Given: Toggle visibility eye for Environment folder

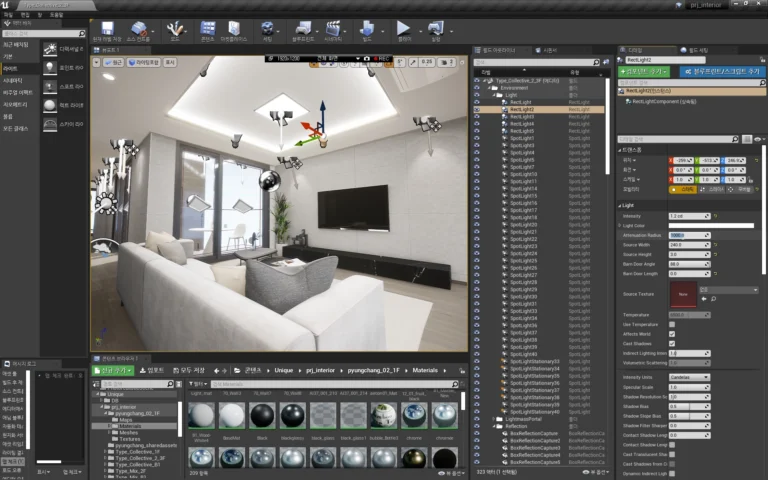Looking at the screenshot, I should click(477, 88).
